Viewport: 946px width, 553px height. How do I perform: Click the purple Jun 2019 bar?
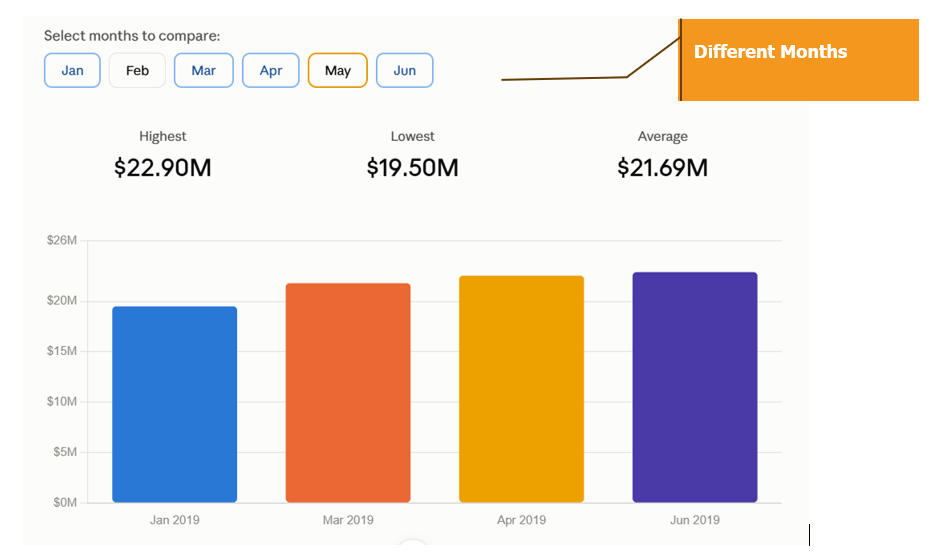click(x=695, y=387)
